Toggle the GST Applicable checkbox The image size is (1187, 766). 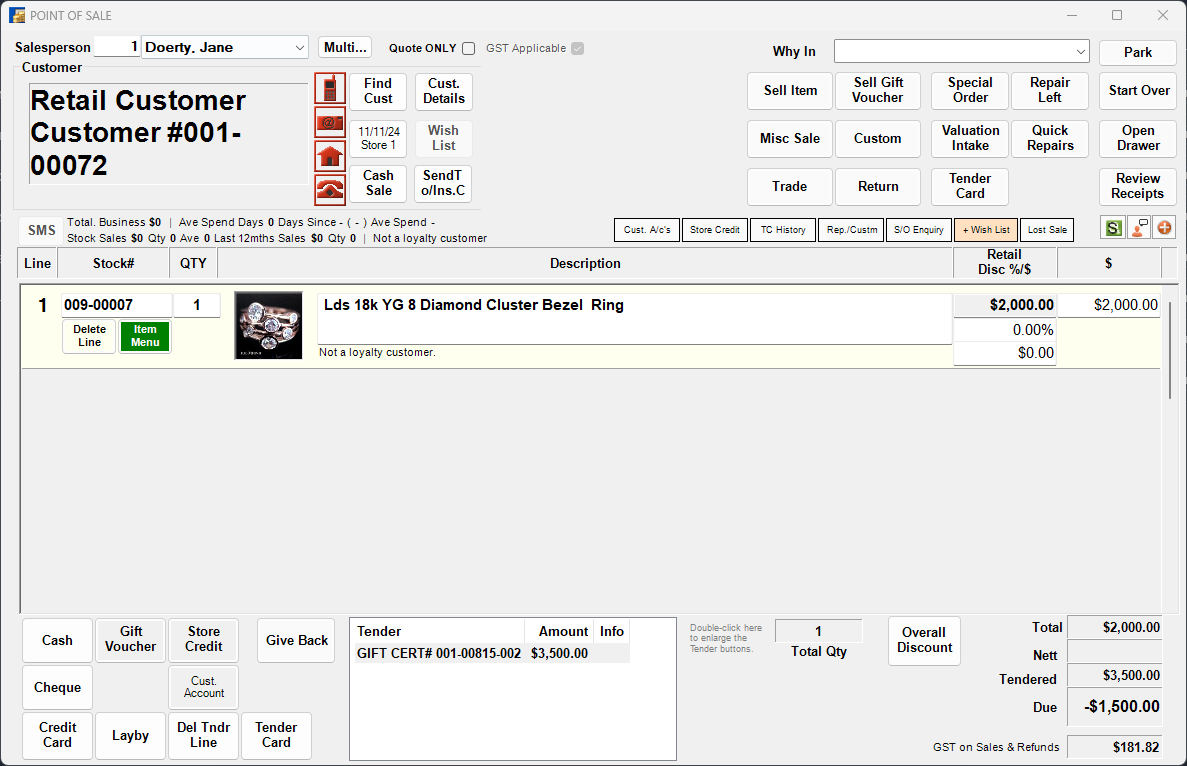(576, 48)
